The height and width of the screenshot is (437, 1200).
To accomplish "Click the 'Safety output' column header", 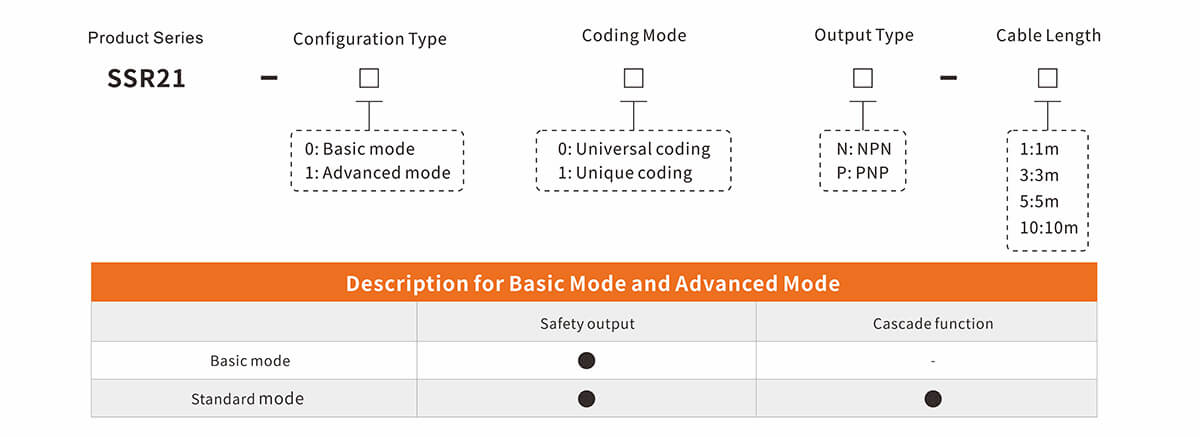I will (587, 323).
